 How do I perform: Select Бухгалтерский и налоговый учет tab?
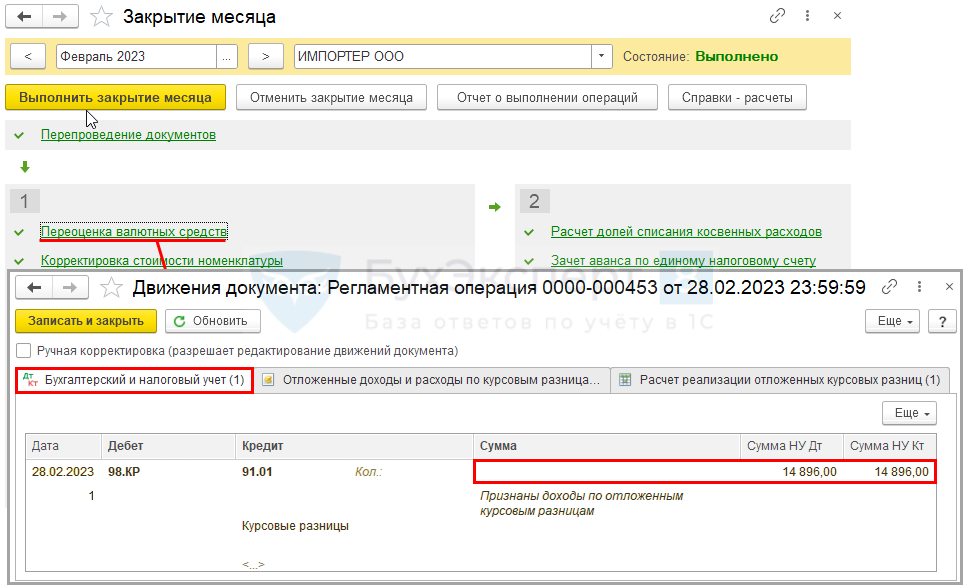[x=135, y=380]
